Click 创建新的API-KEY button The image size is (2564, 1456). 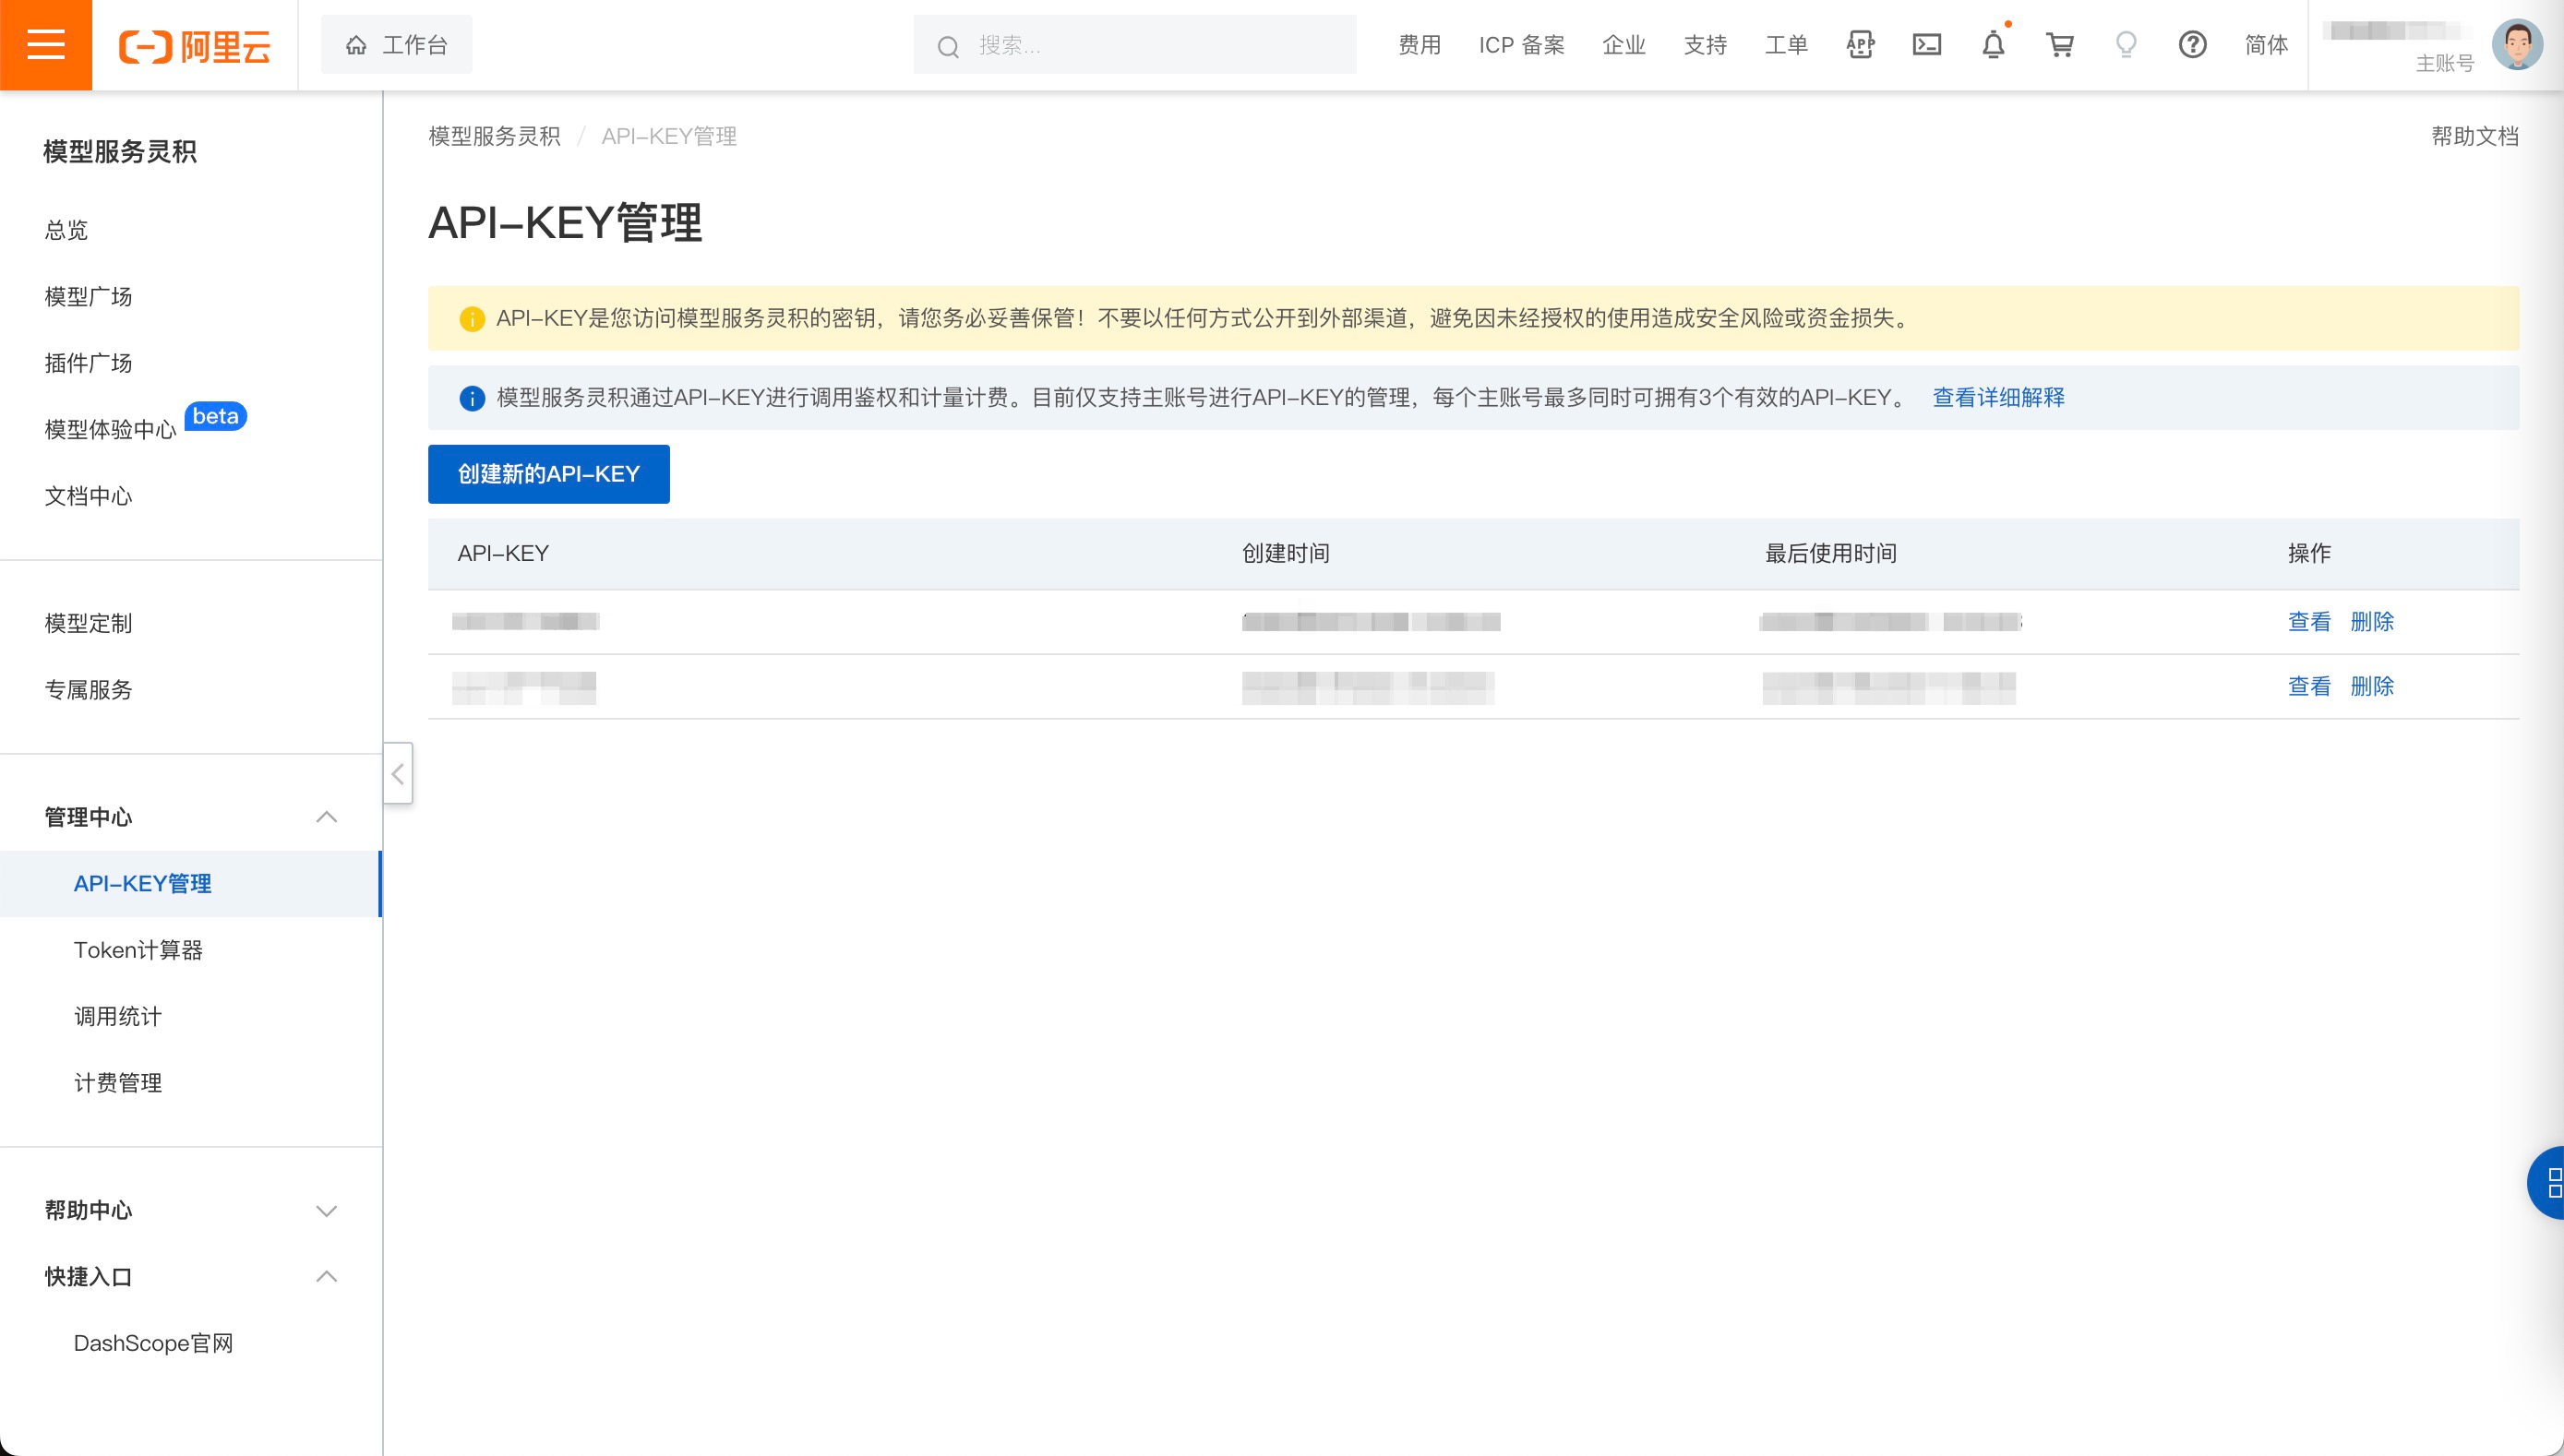548,474
